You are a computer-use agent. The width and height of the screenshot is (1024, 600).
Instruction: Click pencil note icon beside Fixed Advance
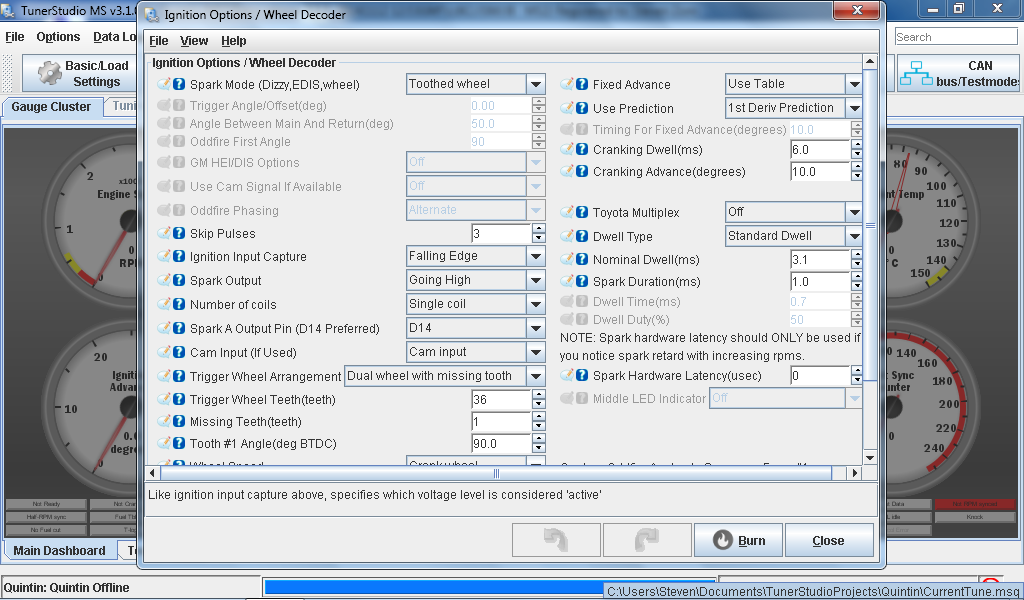567,84
